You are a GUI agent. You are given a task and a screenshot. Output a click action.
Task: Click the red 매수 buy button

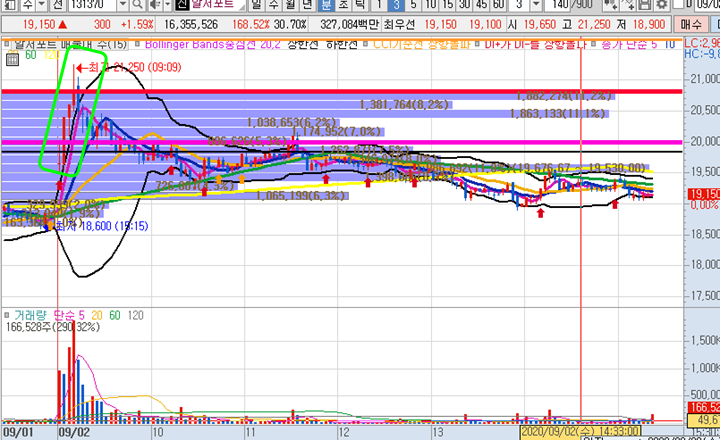pos(691,24)
